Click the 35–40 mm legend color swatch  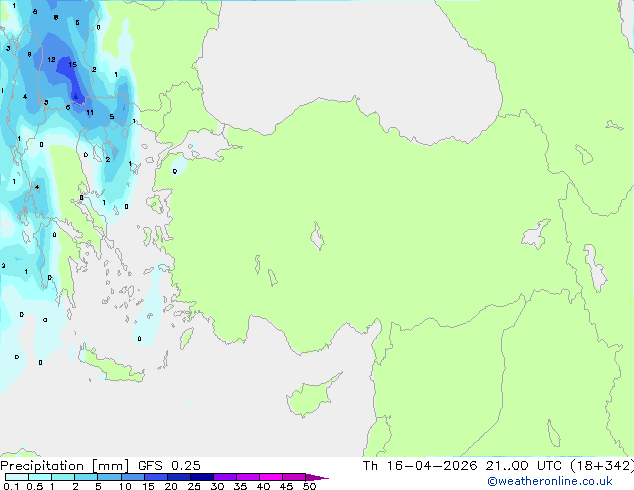pos(248,477)
